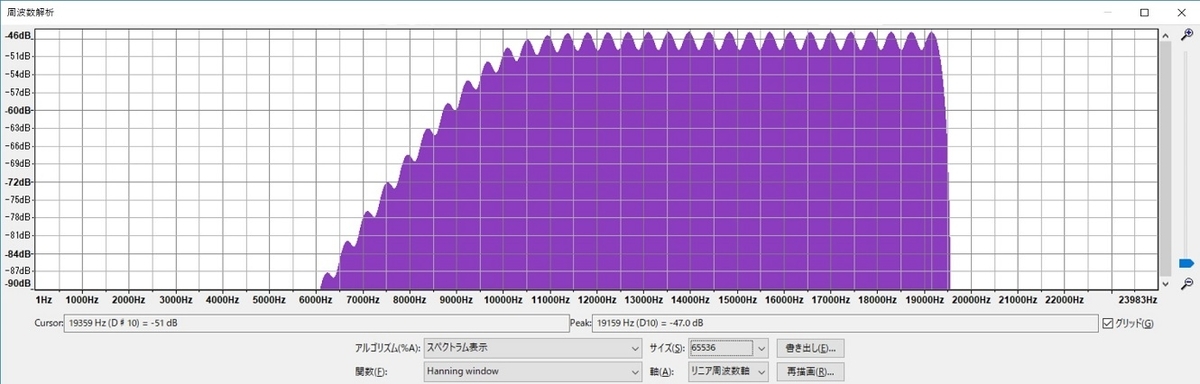Open the サイズ dropdown showing 65536
Image resolution: width=1200 pixels, height=384 pixels.
(727, 348)
